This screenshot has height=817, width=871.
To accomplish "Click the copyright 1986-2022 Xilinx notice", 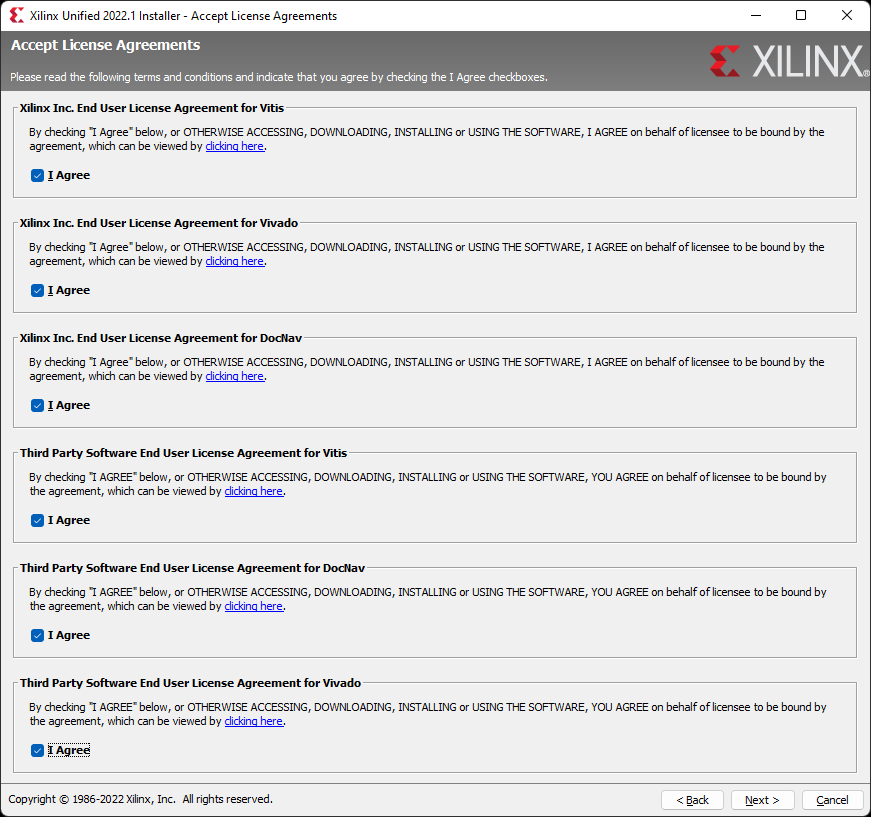I will pos(141,799).
